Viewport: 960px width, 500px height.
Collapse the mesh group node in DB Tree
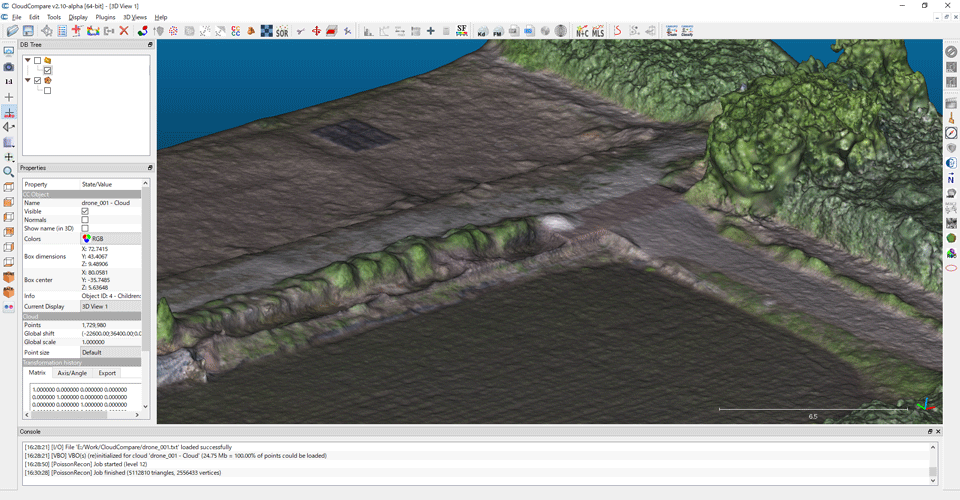pyautogui.click(x=28, y=80)
